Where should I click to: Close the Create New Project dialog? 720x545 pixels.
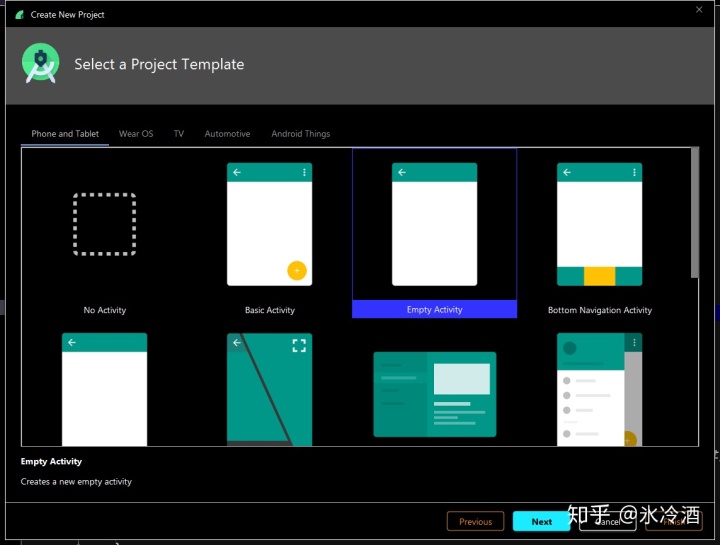699,10
